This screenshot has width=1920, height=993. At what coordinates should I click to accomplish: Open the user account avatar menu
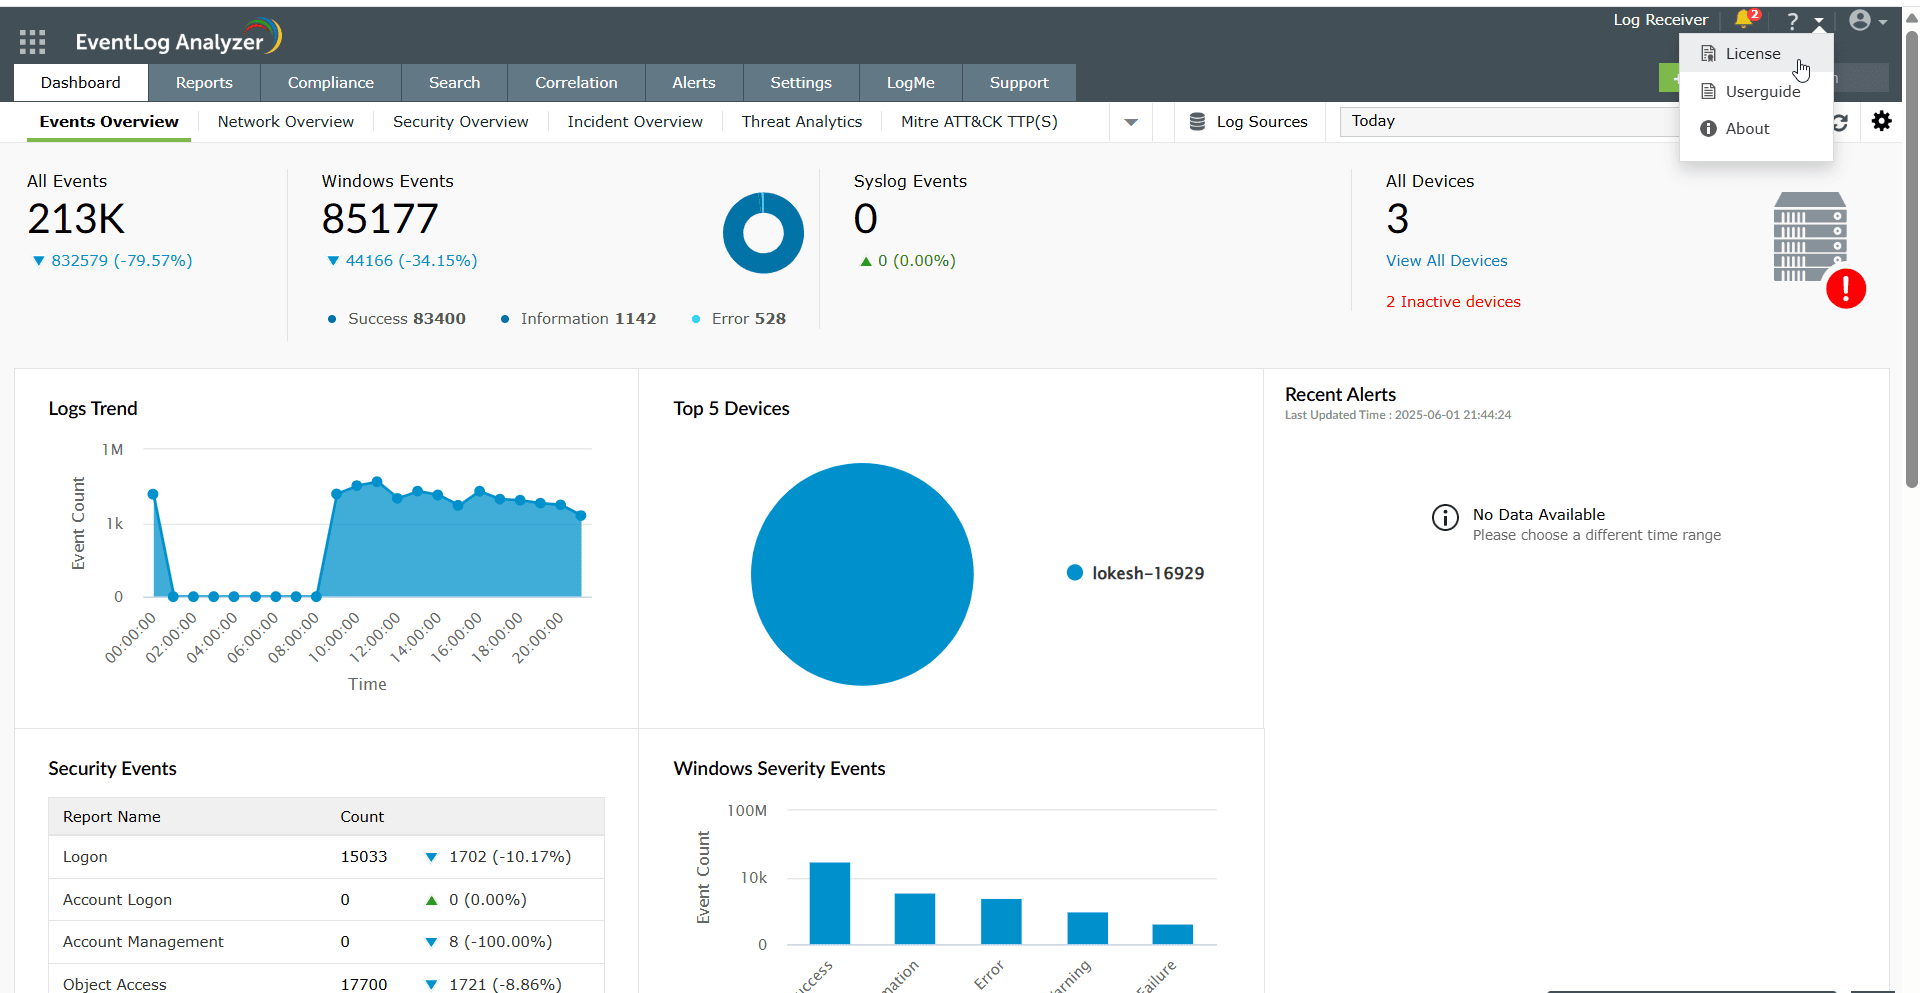(x=1866, y=20)
